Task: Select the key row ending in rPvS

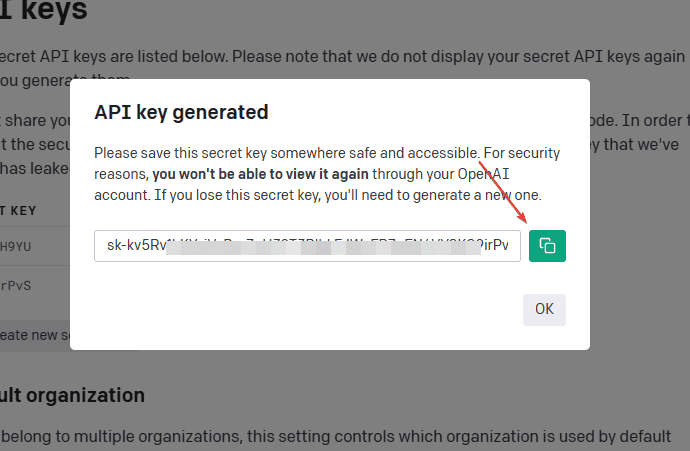Action: pos(35,286)
